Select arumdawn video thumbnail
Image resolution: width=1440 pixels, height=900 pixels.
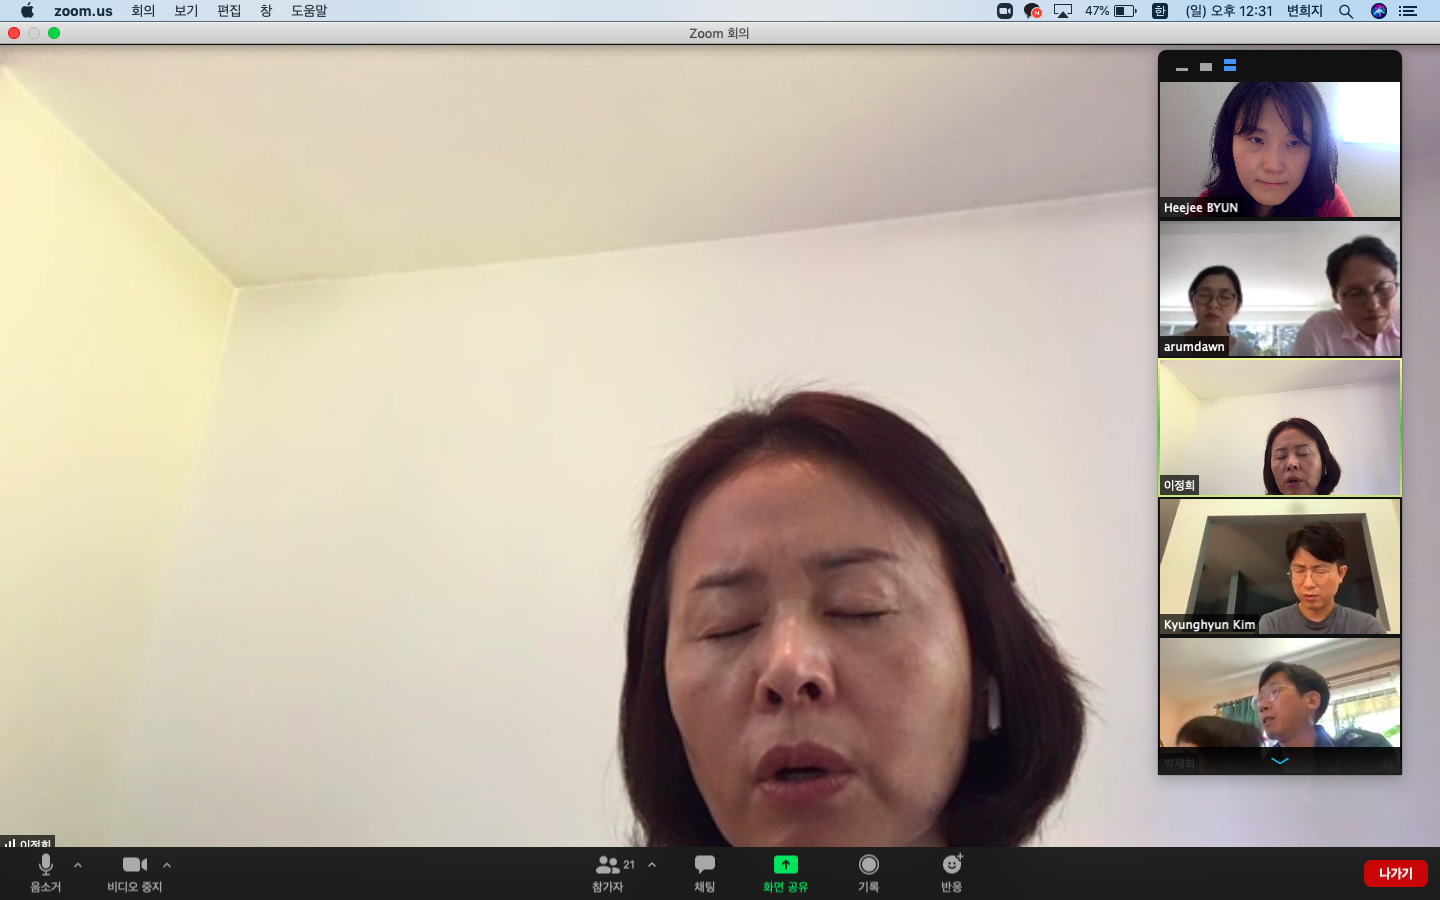(x=1280, y=289)
